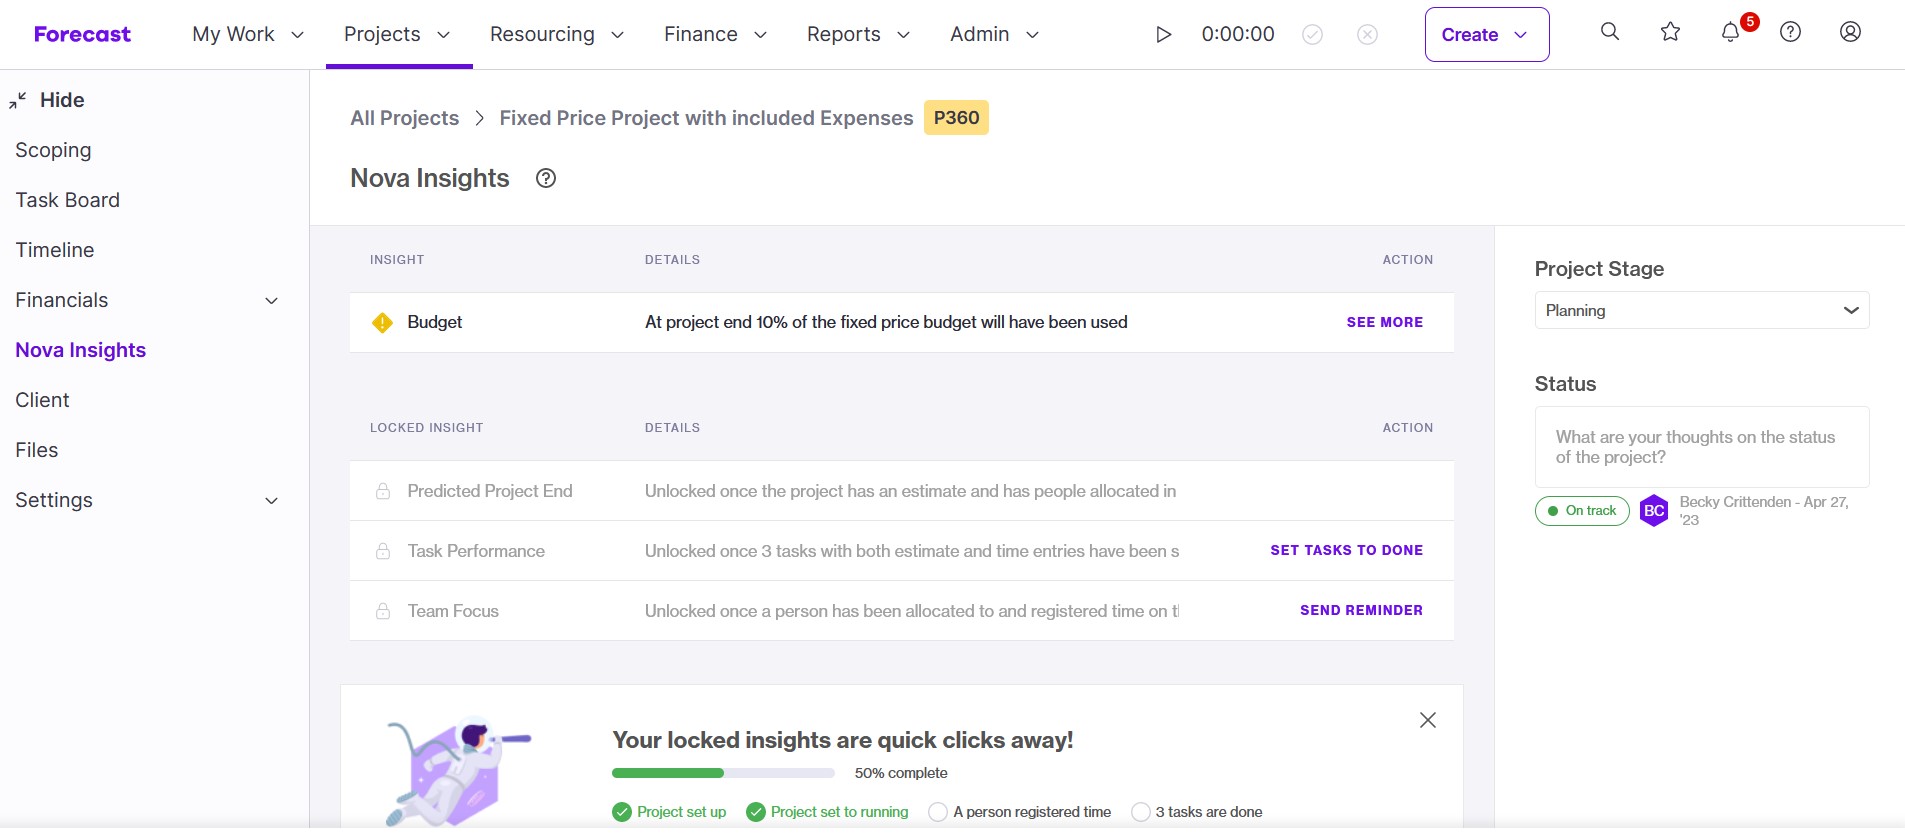Click the Forecast logo
The width and height of the screenshot is (1905, 837).
82,34
